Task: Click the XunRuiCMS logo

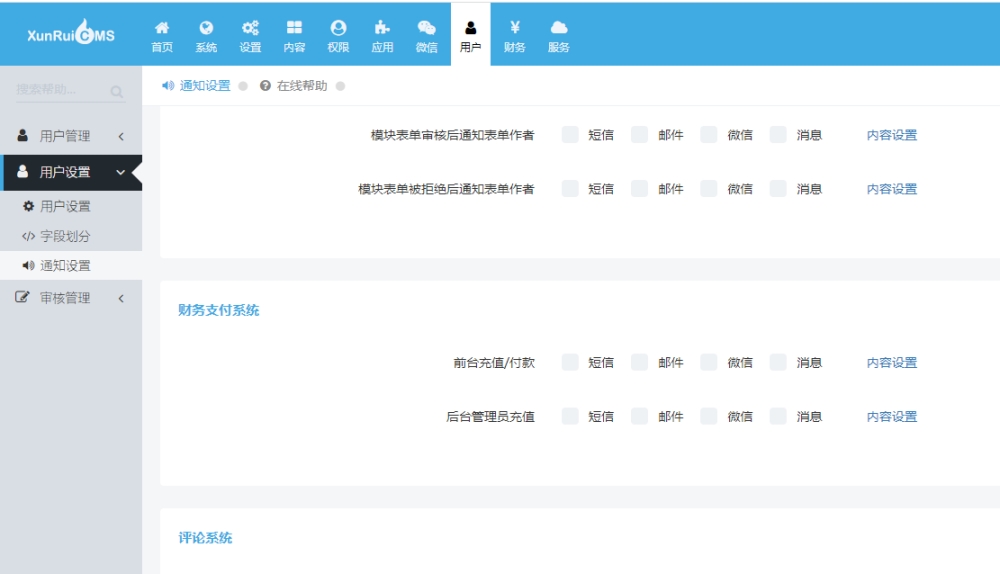Action: pyautogui.click(x=71, y=33)
